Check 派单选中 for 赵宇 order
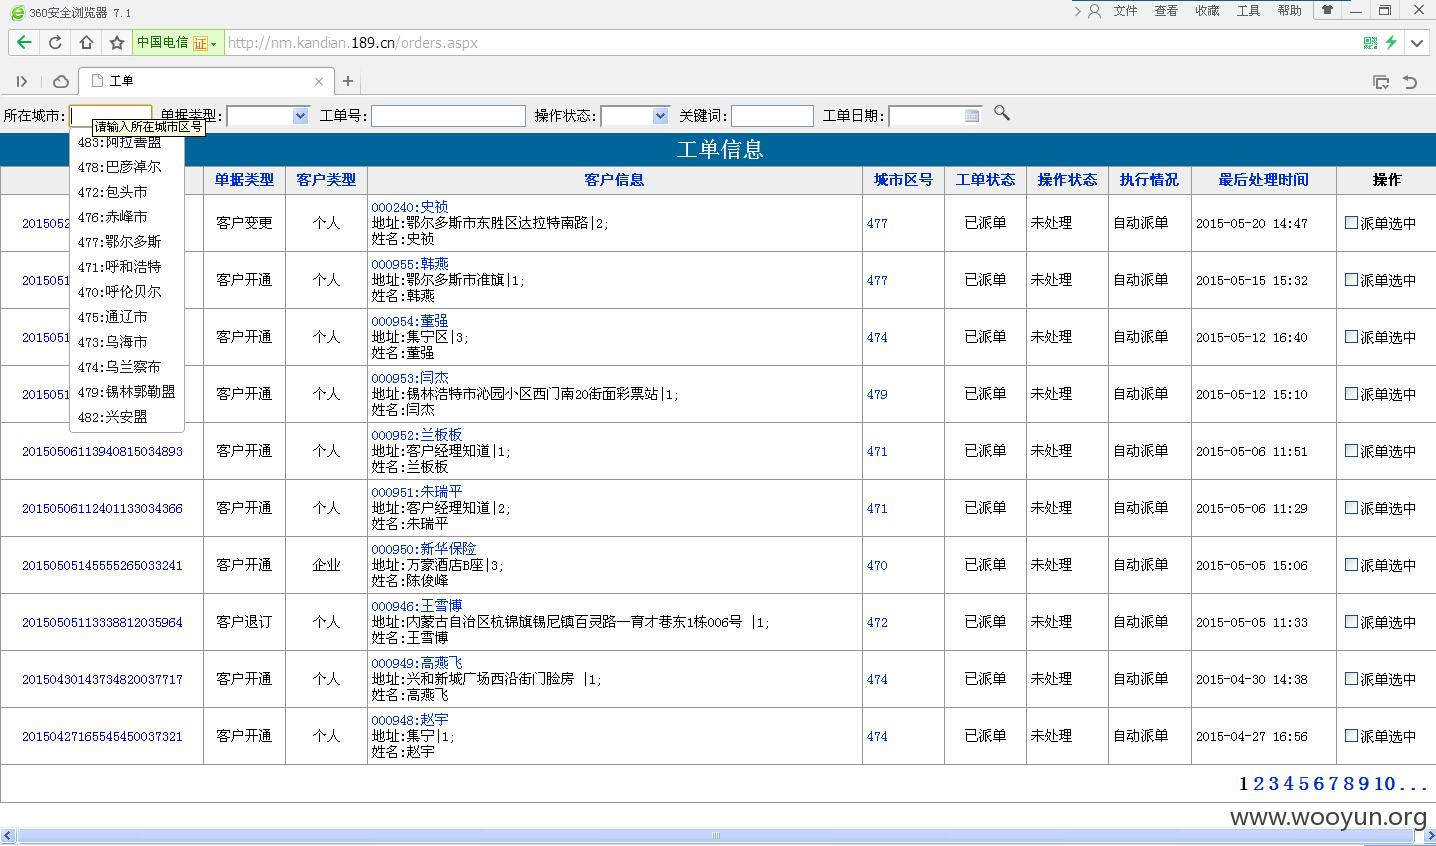The width and height of the screenshot is (1436, 846). (1351, 736)
